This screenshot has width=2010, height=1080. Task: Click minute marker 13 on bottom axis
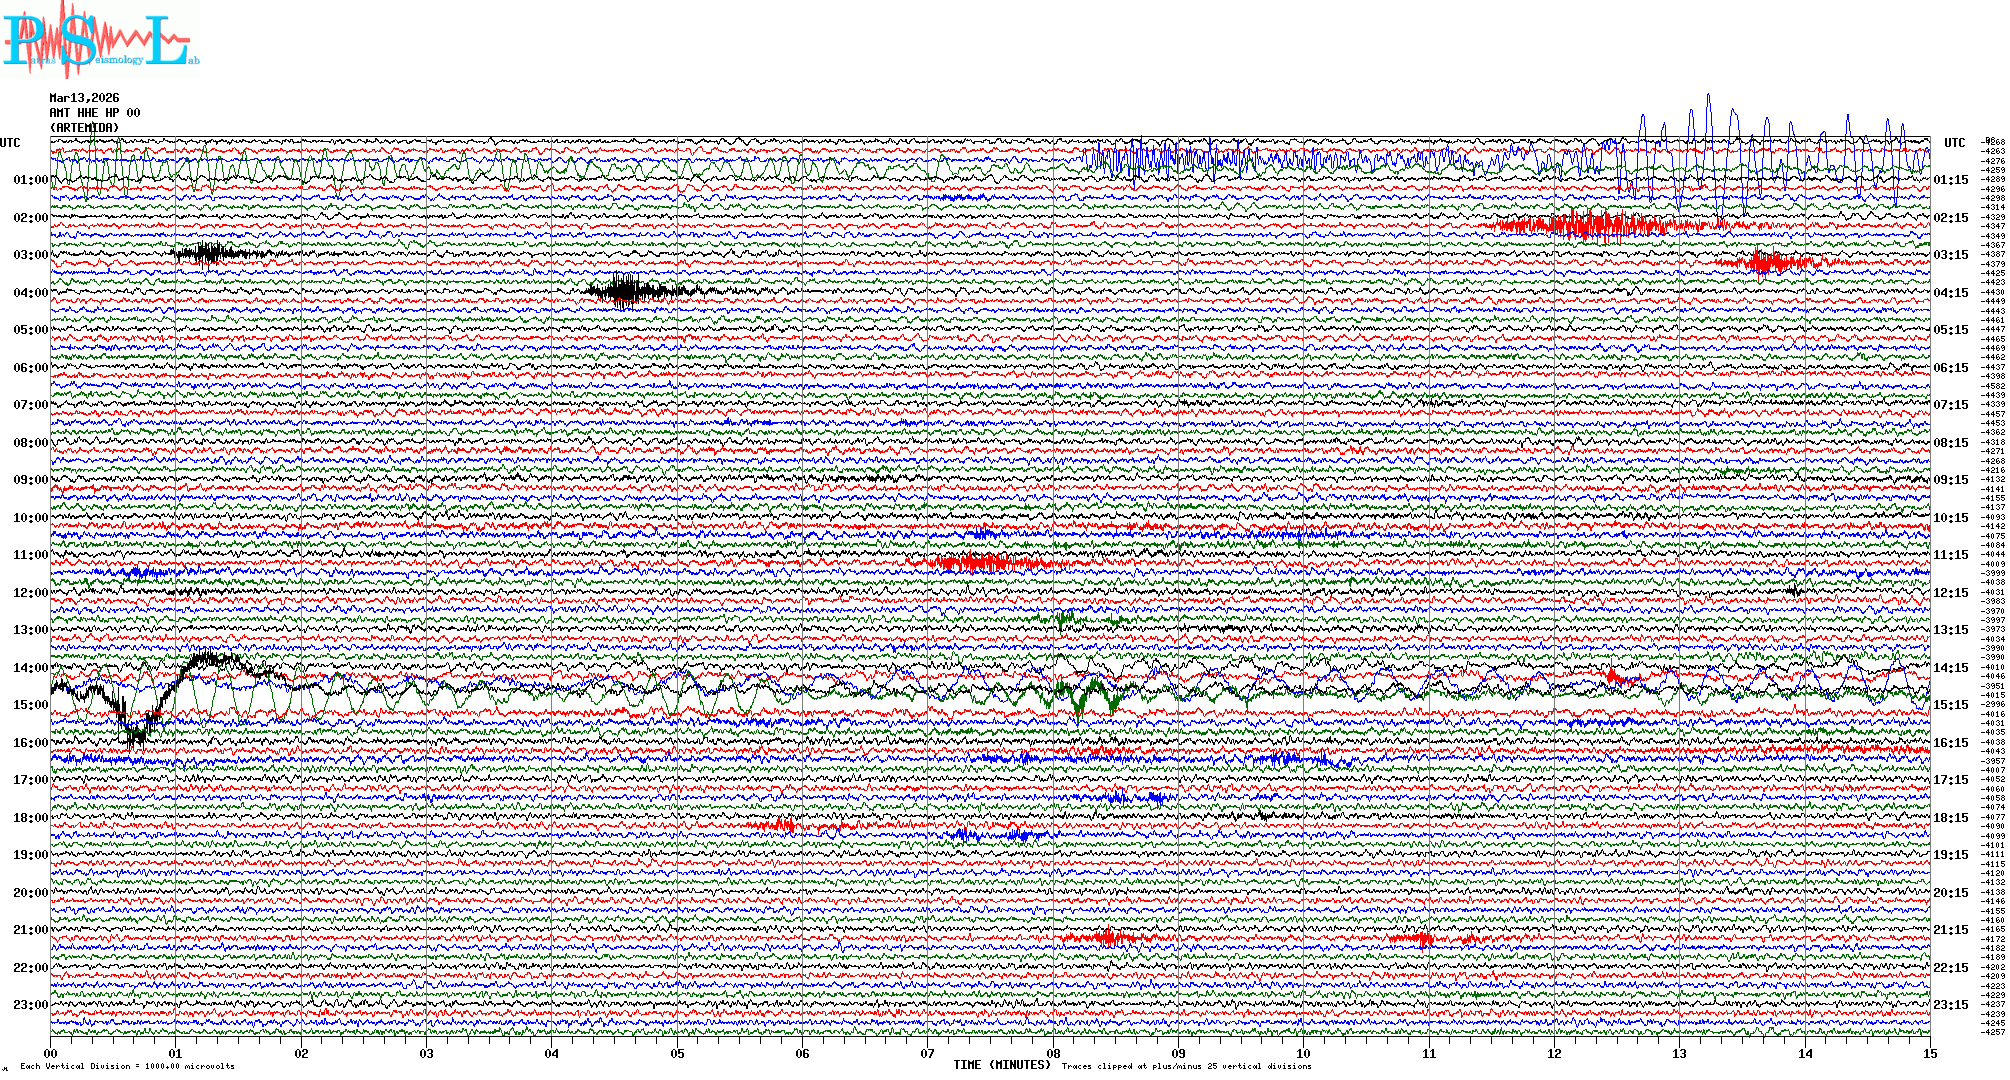click(1679, 1053)
